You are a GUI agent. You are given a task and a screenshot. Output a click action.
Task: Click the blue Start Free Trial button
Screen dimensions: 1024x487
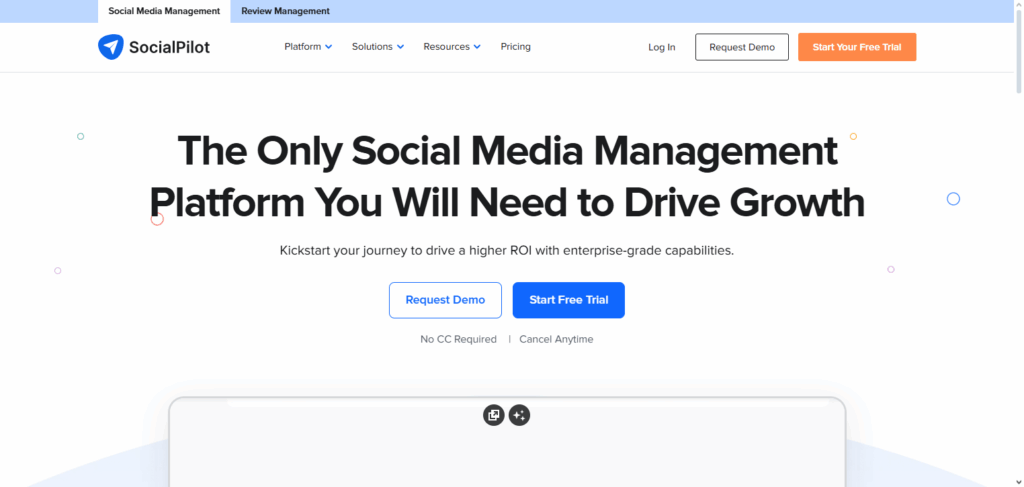569,300
